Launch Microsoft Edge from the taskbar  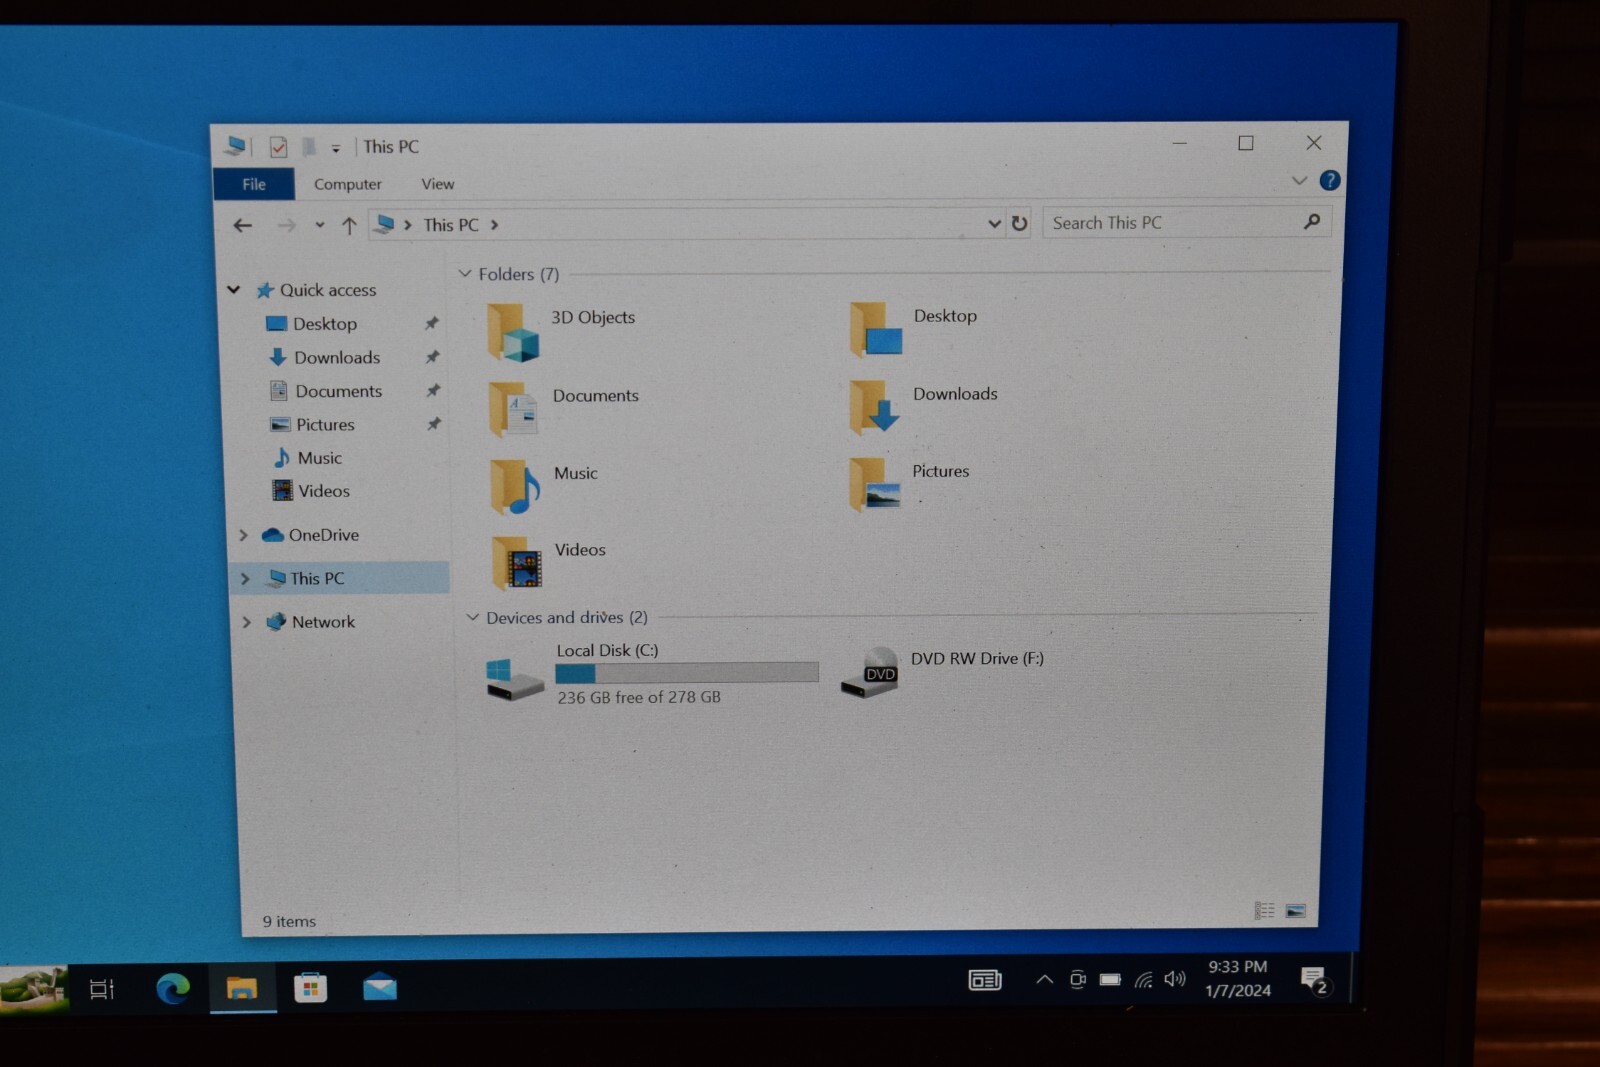(173, 988)
